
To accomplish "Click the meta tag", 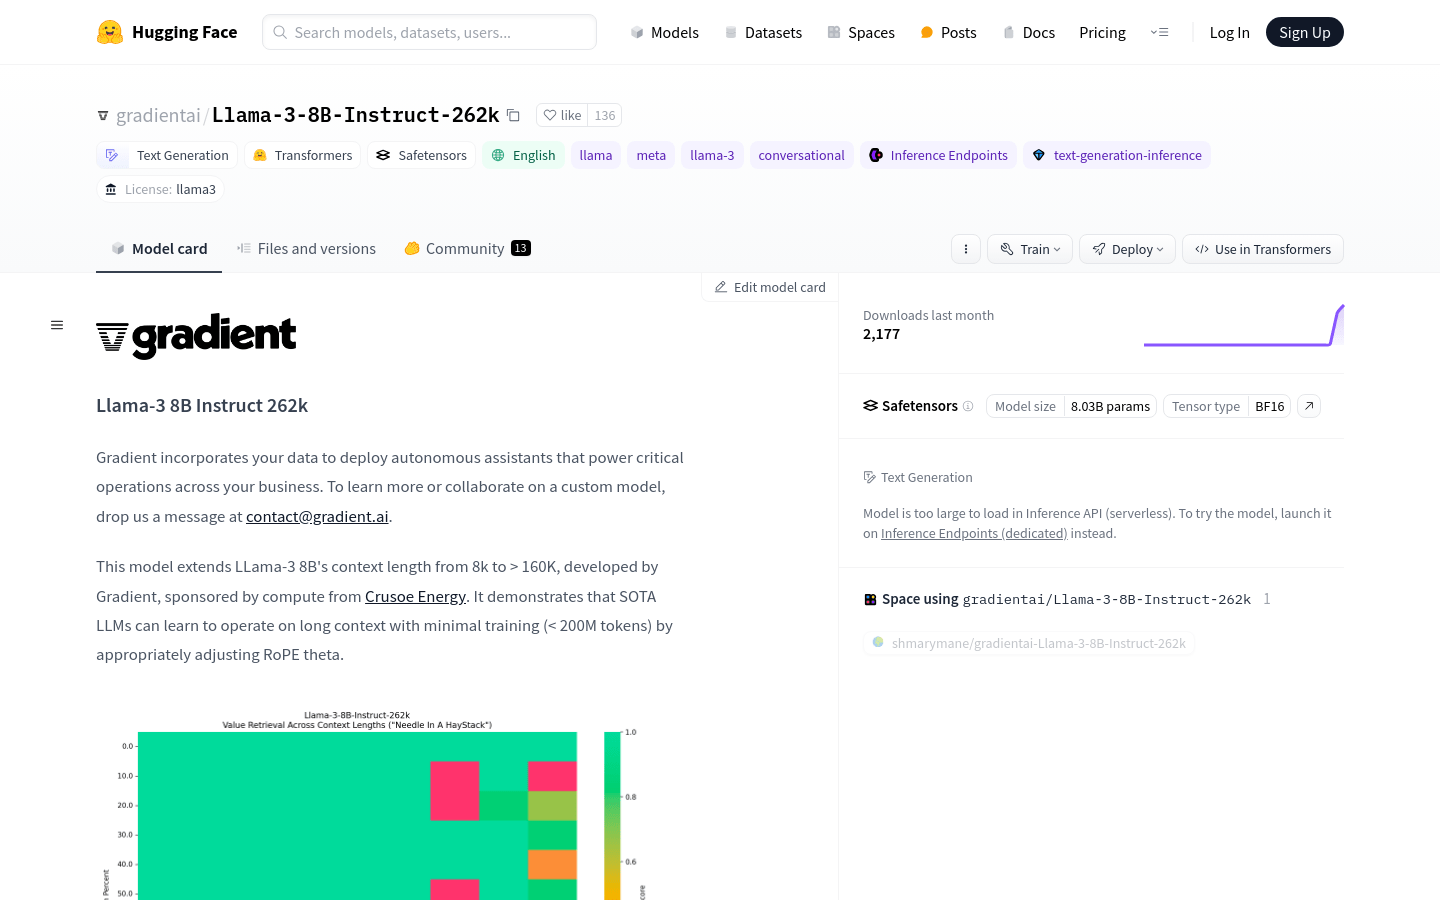I will [651, 155].
